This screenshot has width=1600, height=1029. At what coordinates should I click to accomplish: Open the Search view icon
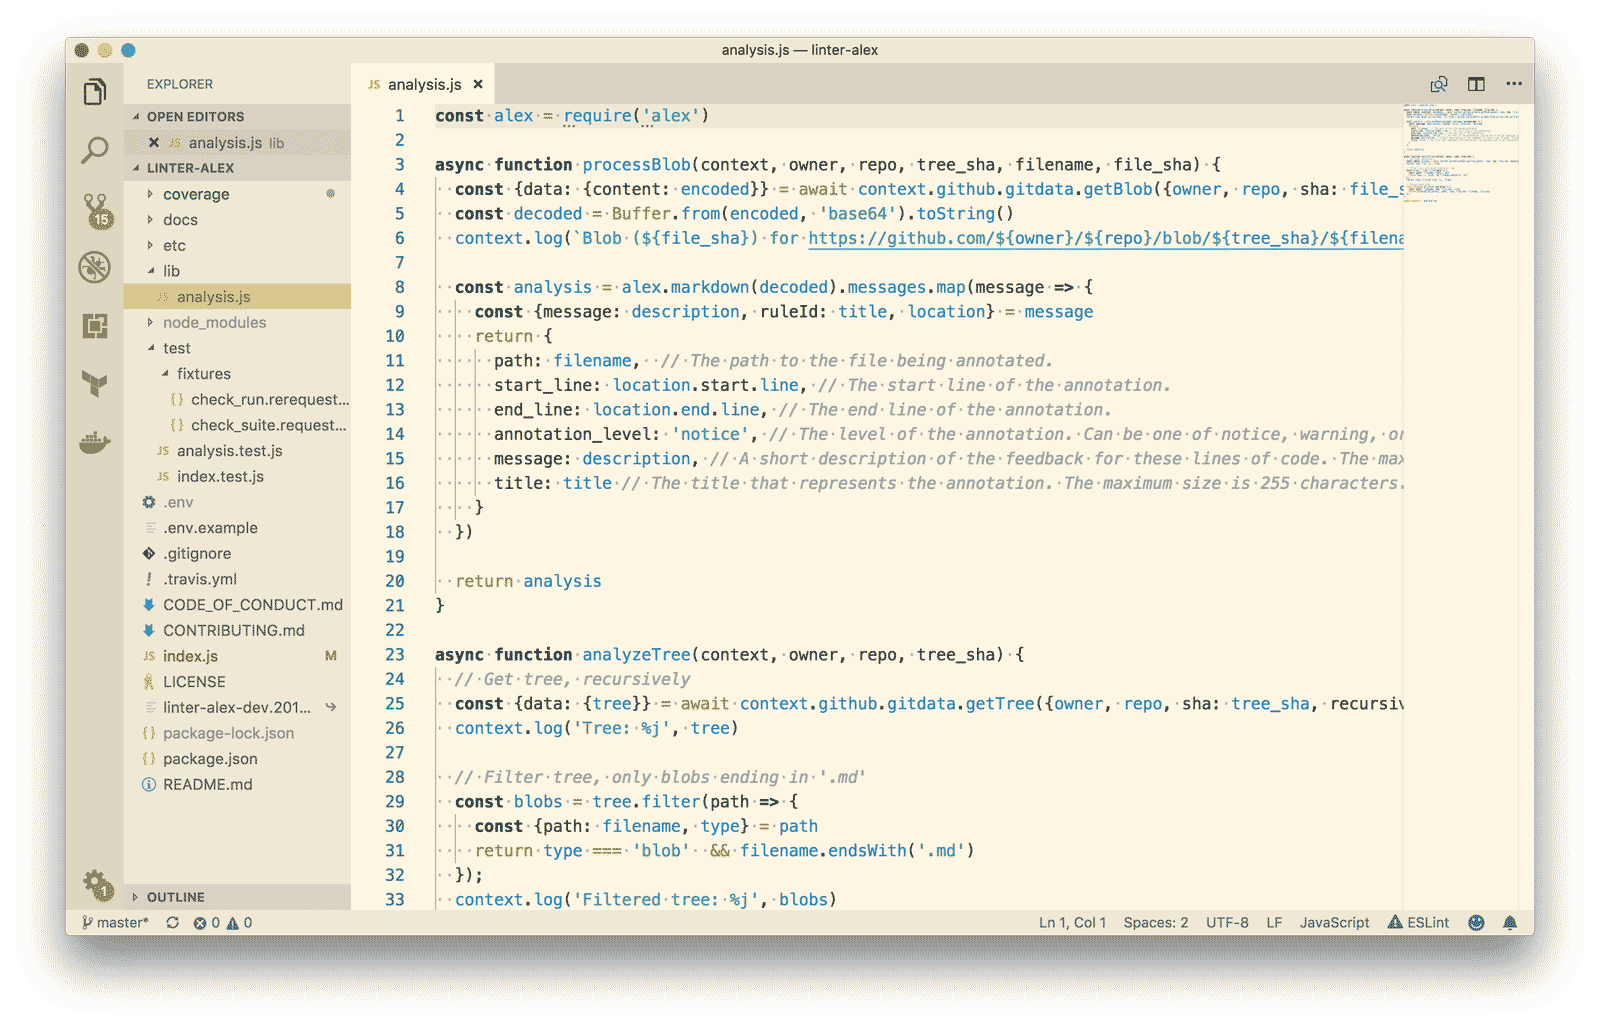[x=95, y=149]
